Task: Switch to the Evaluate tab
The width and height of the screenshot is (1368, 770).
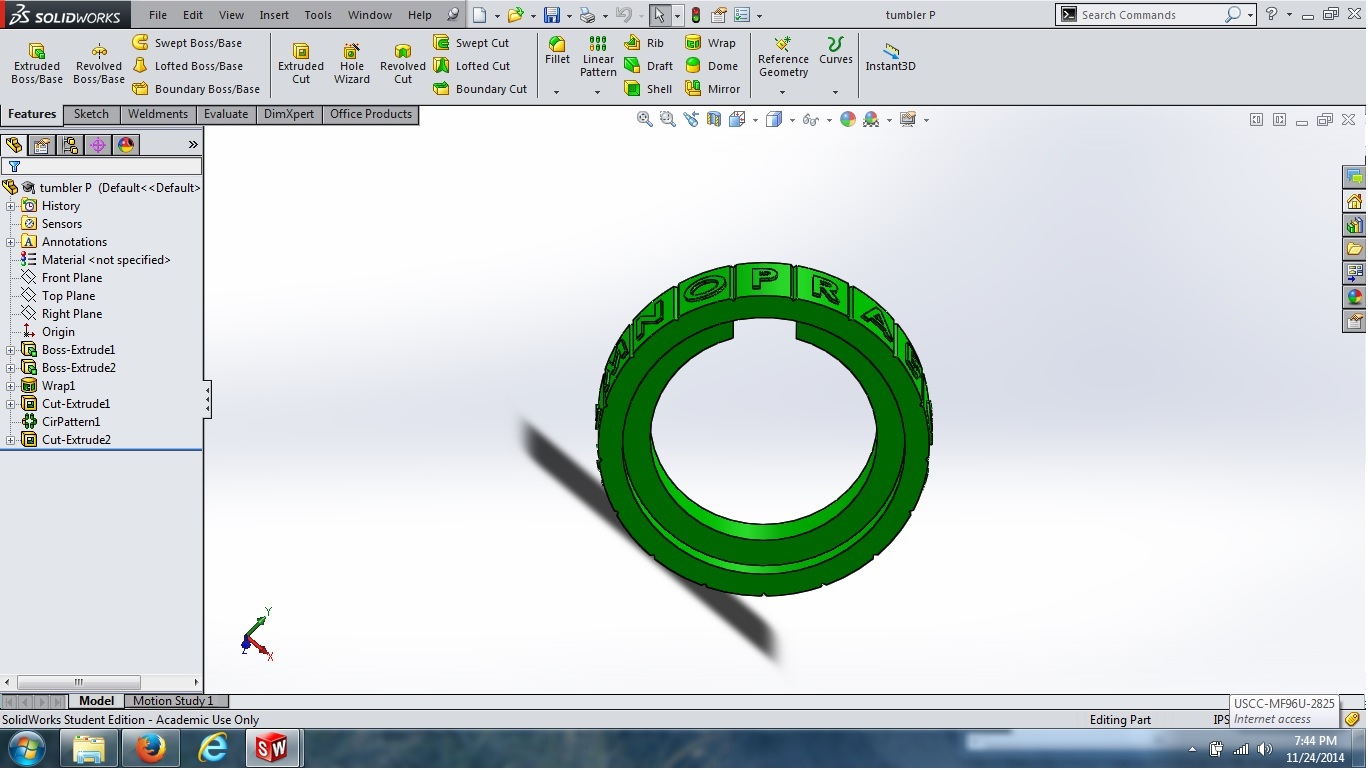Action: click(x=226, y=114)
